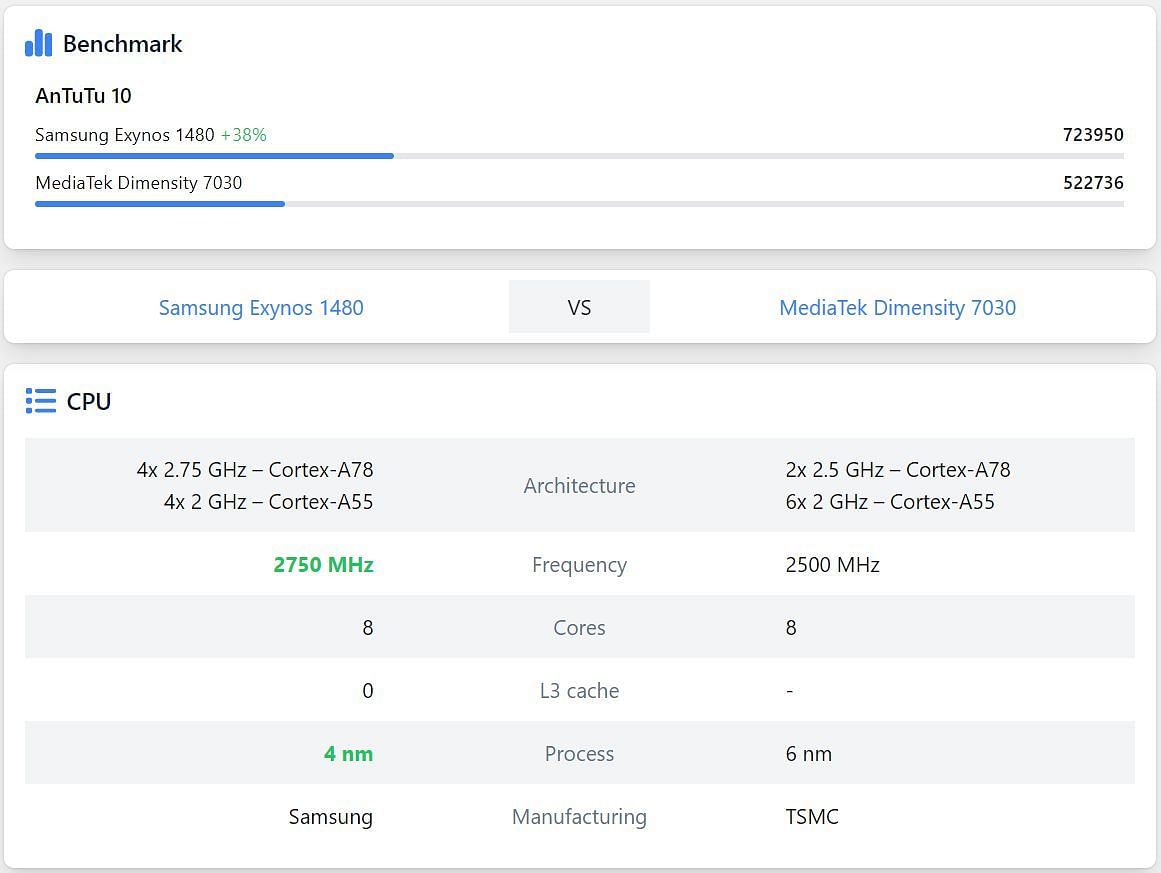
Task: Select the 723950 benchmark score
Action: pyautogui.click(x=1092, y=134)
